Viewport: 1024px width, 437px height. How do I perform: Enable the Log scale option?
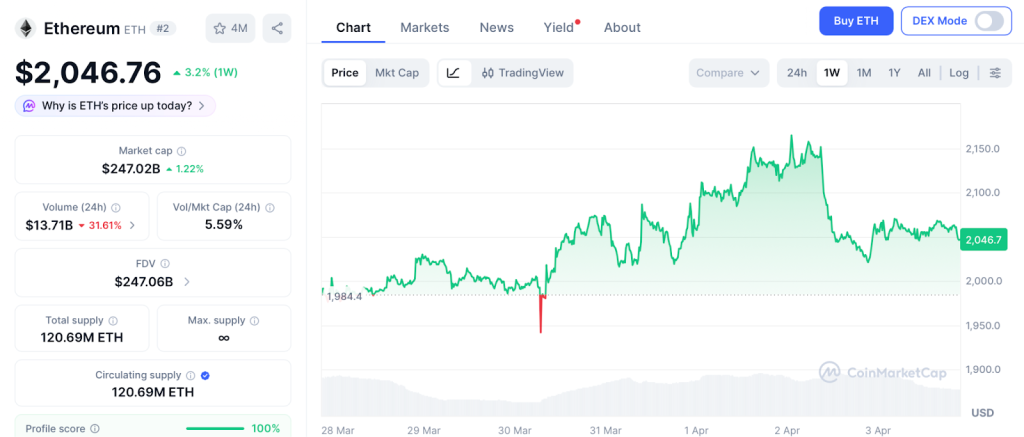click(959, 73)
